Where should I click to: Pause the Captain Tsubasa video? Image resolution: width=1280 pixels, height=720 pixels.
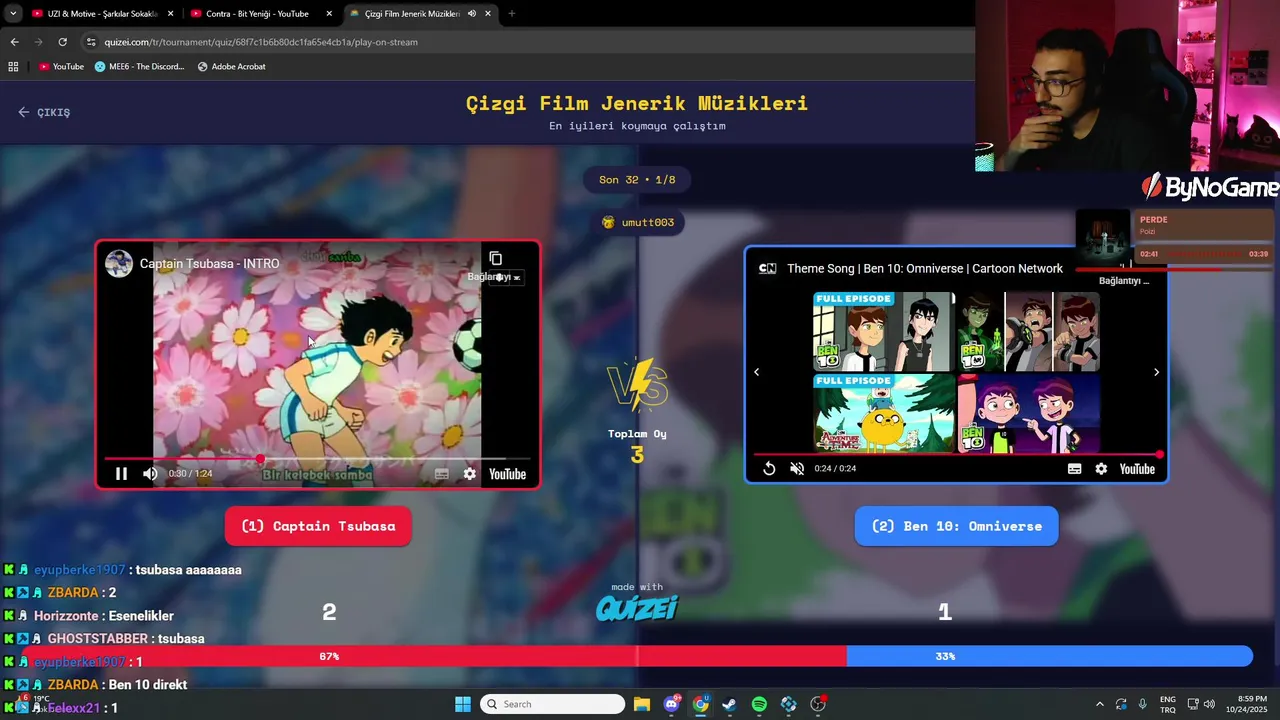point(121,474)
